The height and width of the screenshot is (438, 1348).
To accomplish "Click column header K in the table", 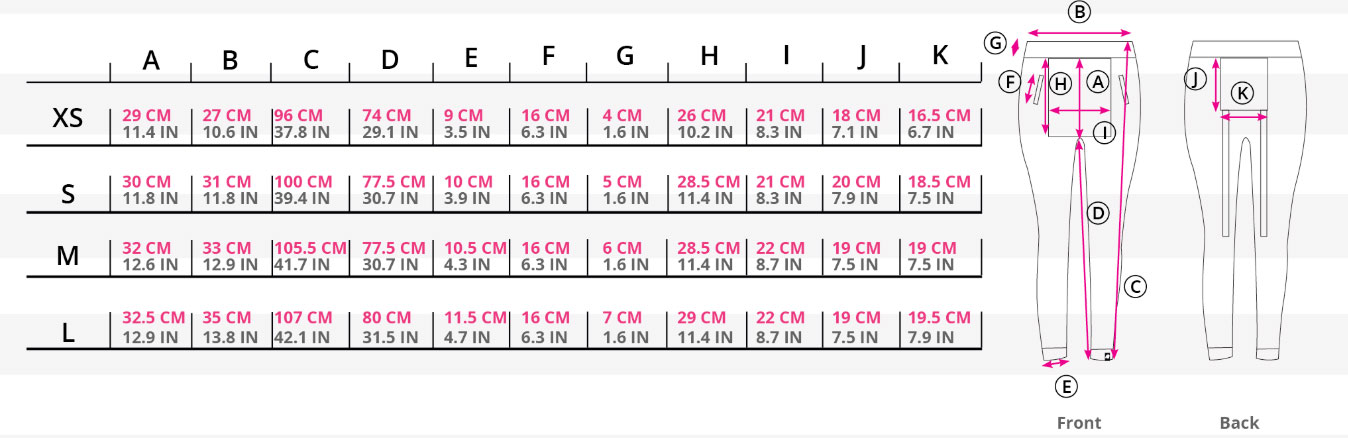I will pos(940,56).
